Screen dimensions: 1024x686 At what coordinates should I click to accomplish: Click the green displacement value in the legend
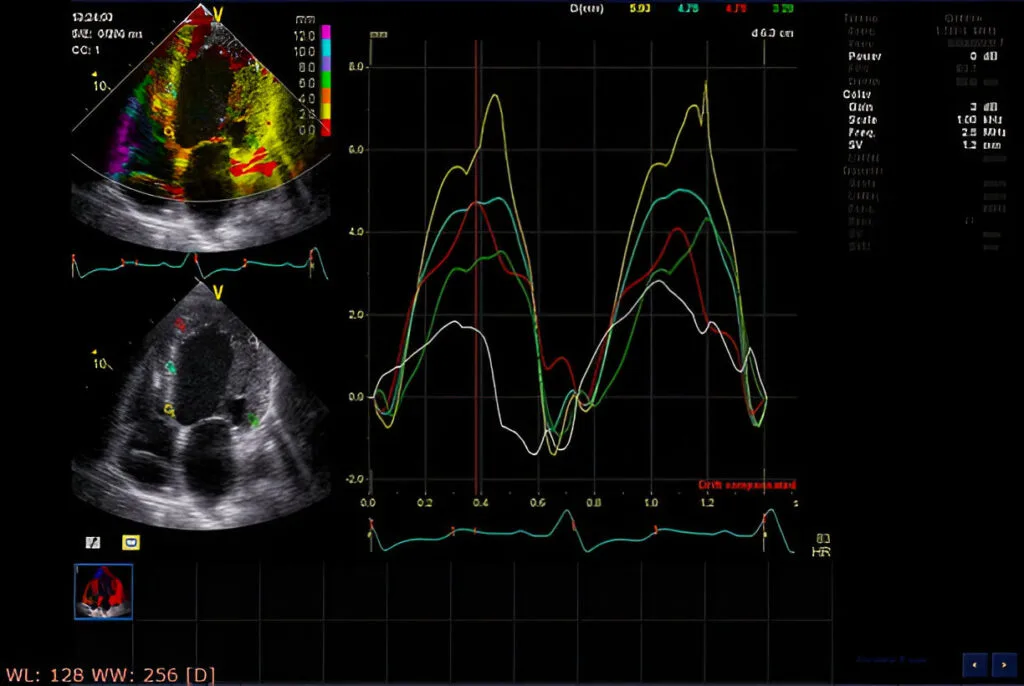(785, 10)
